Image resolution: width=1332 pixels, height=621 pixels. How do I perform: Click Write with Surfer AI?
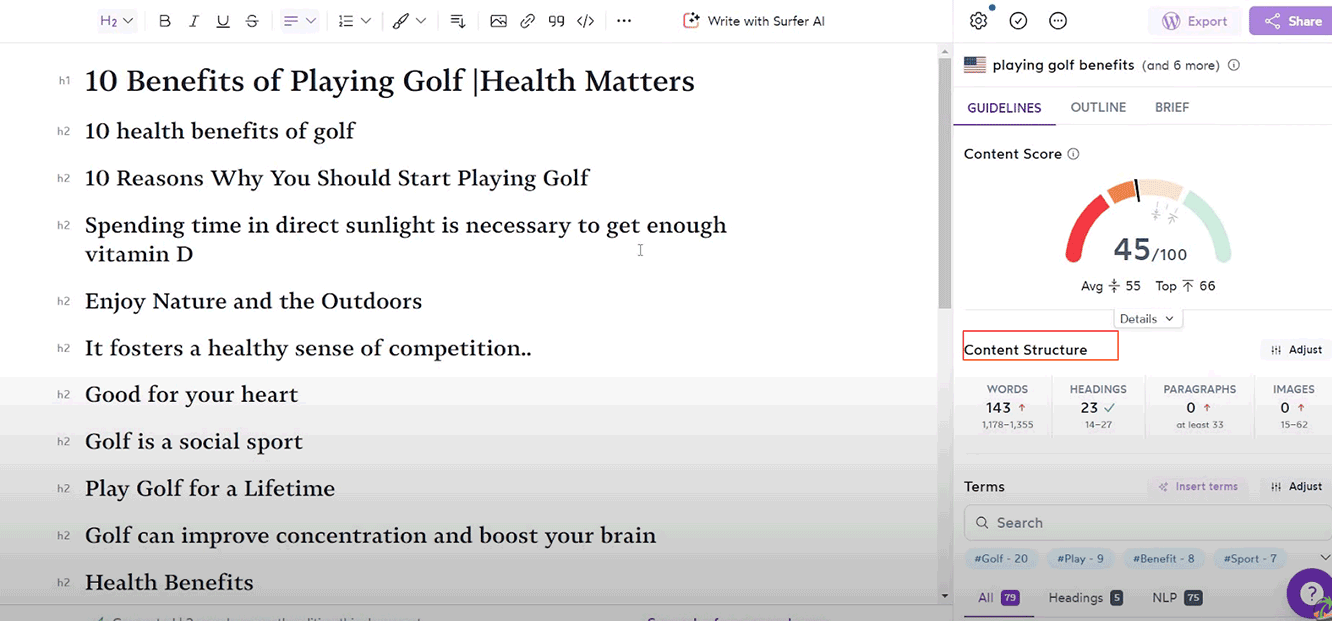click(754, 21)
